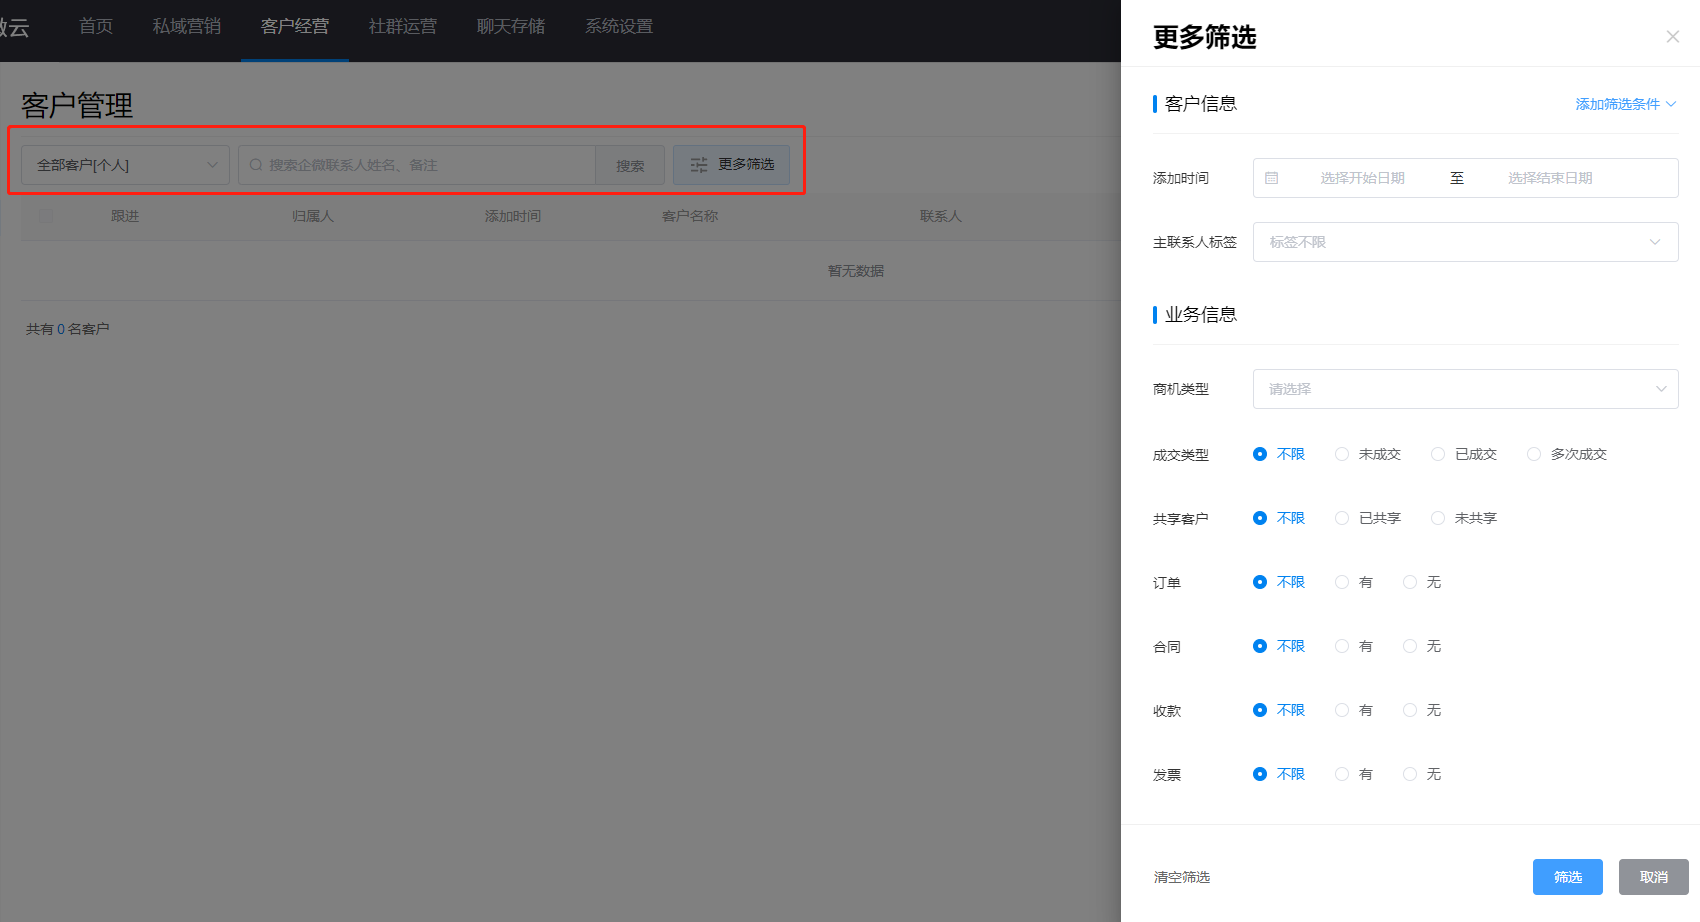Click the magnifier icon in search box
The width and height of the screenshot is (1700, 922).
(x=256, y=165)
